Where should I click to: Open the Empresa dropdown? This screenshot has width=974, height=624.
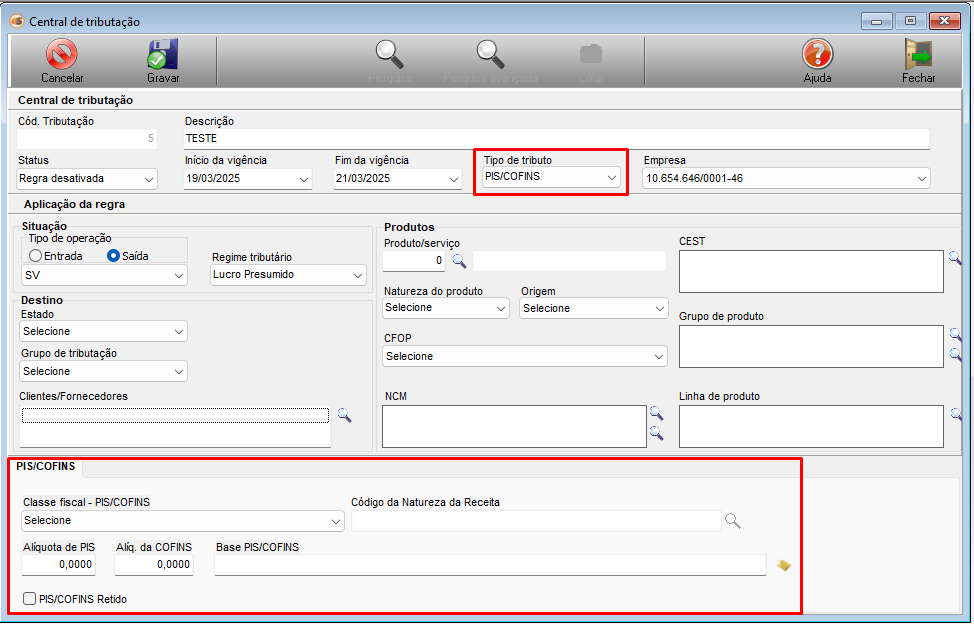(x=786, y=179)
